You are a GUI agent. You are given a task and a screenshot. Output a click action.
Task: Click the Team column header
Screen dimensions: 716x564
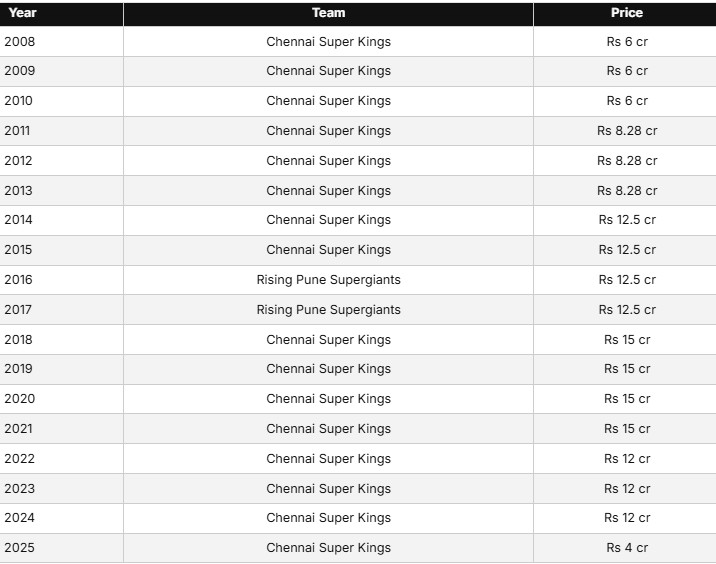(x=328, y=13)
